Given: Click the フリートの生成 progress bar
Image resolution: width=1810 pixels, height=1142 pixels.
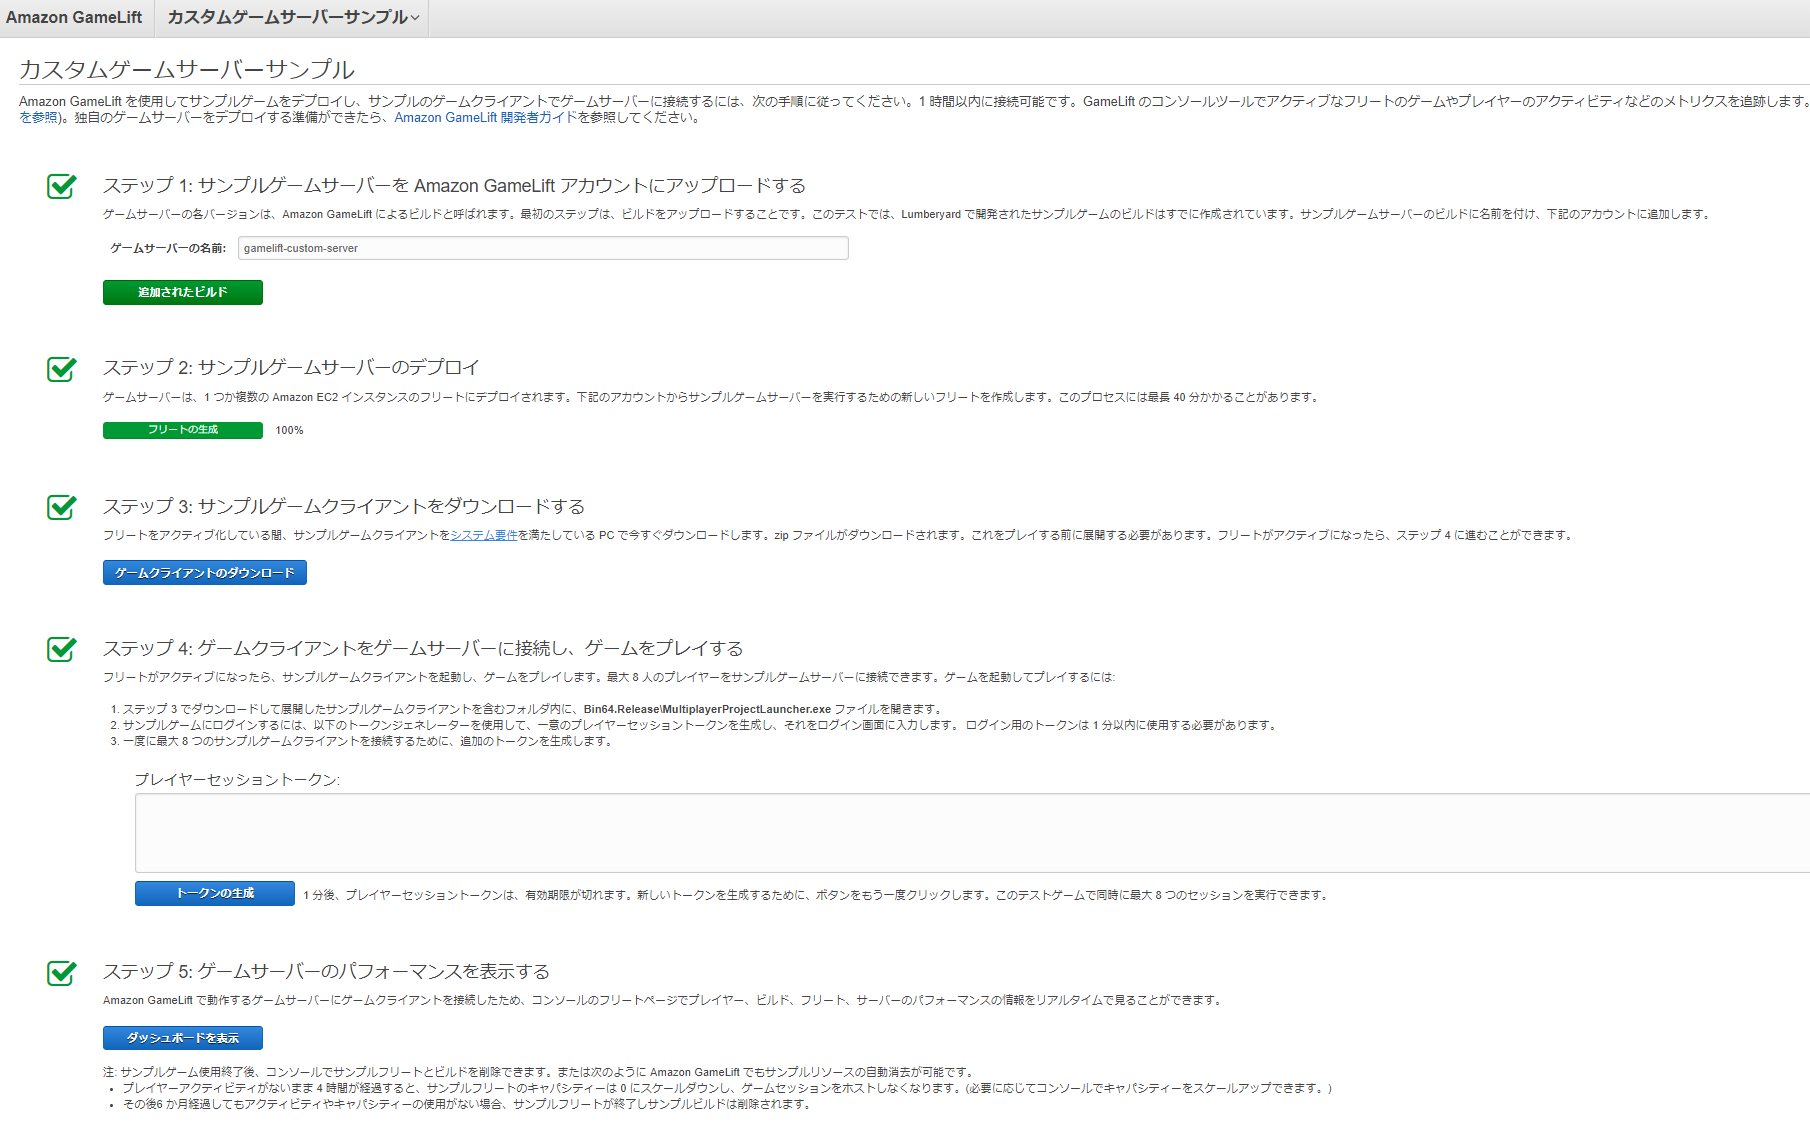Looking at the screenshot, I should (183, 430).
